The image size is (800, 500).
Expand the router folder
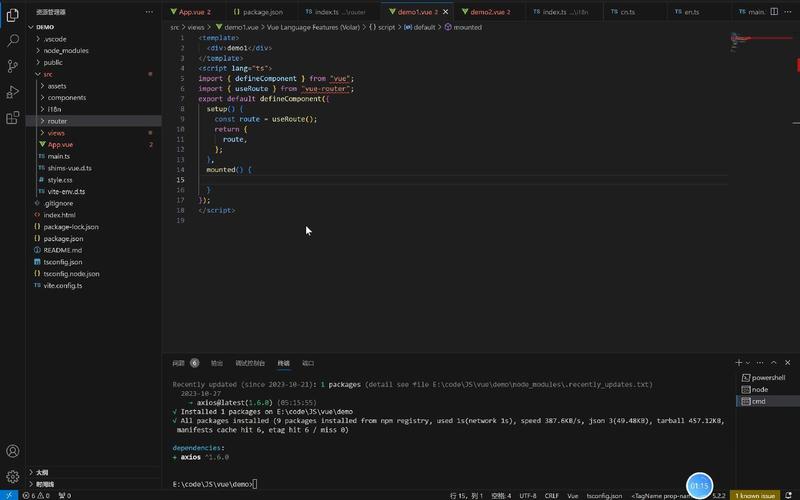pos(94,121)
